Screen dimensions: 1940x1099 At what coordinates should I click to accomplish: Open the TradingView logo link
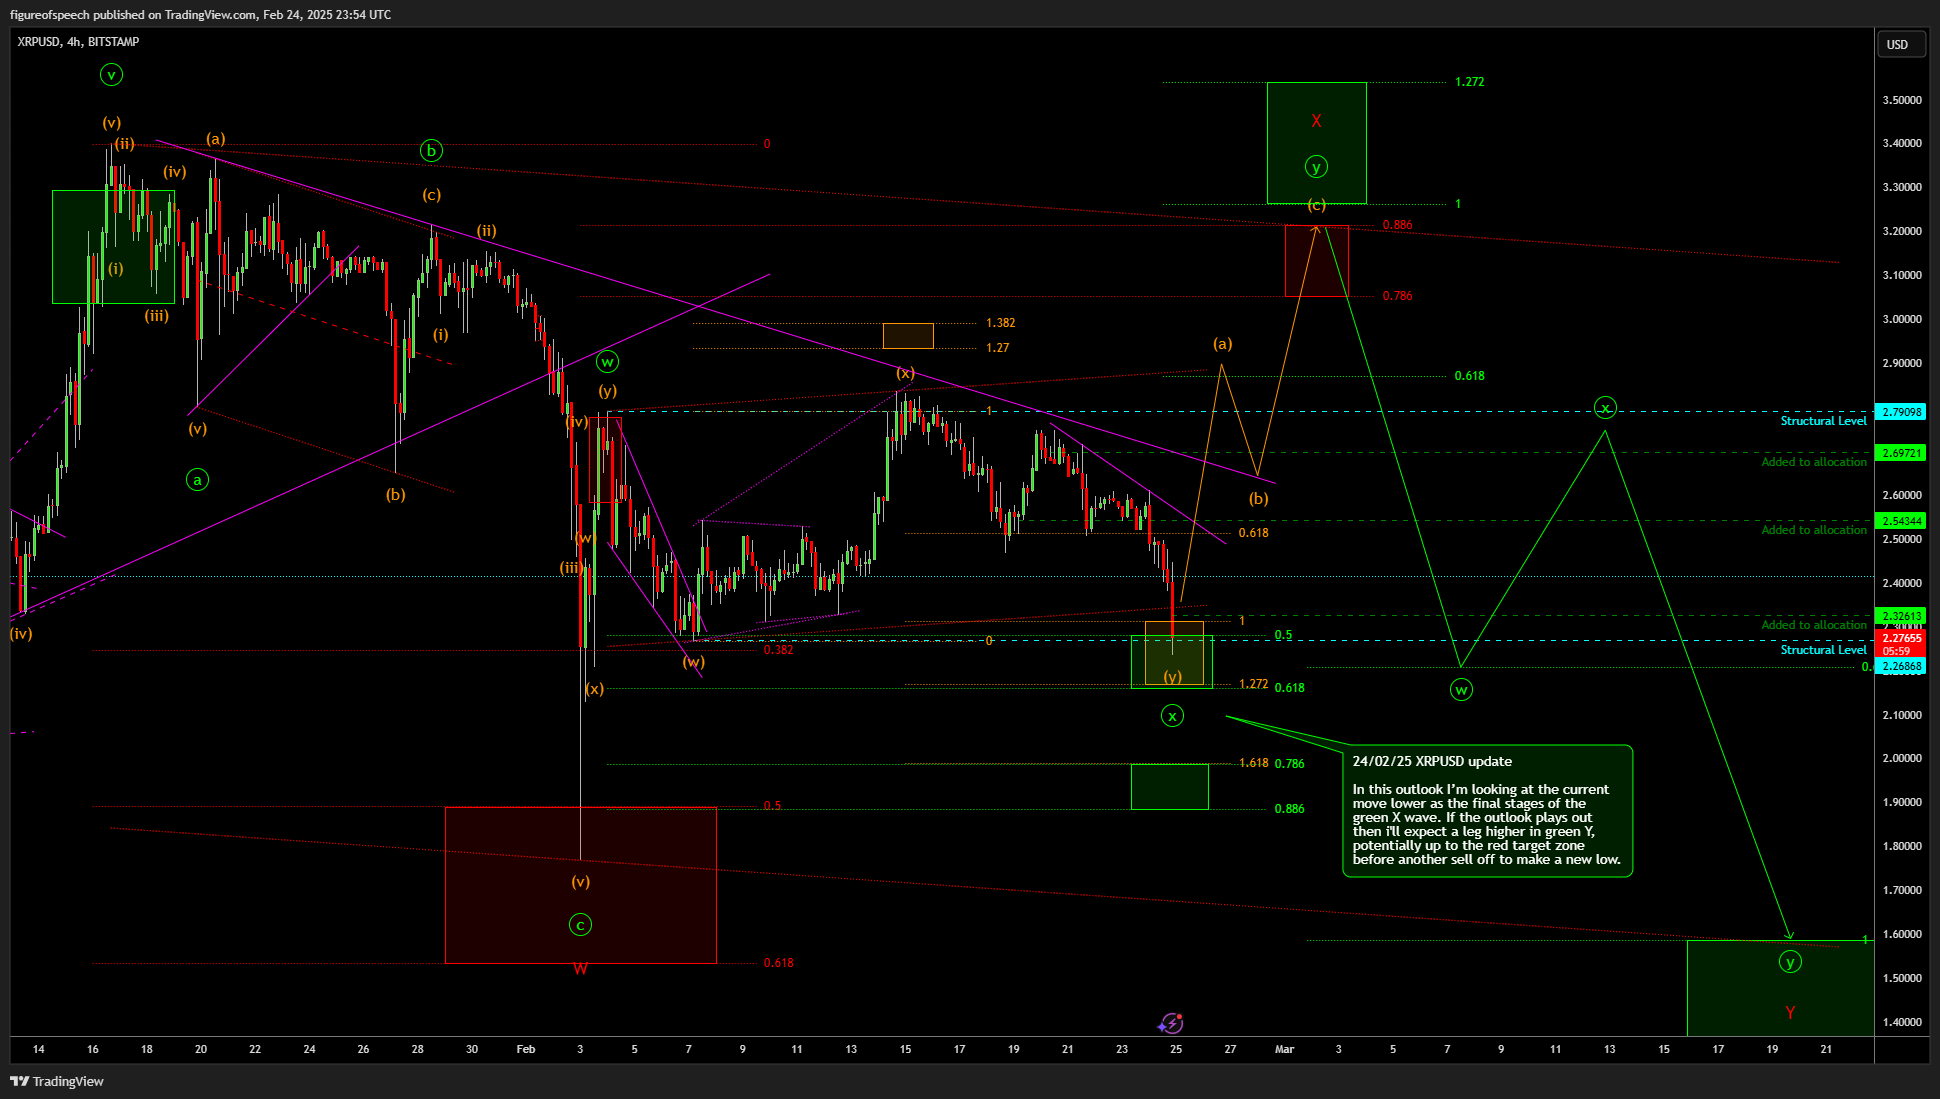(x=57, y=1081)
